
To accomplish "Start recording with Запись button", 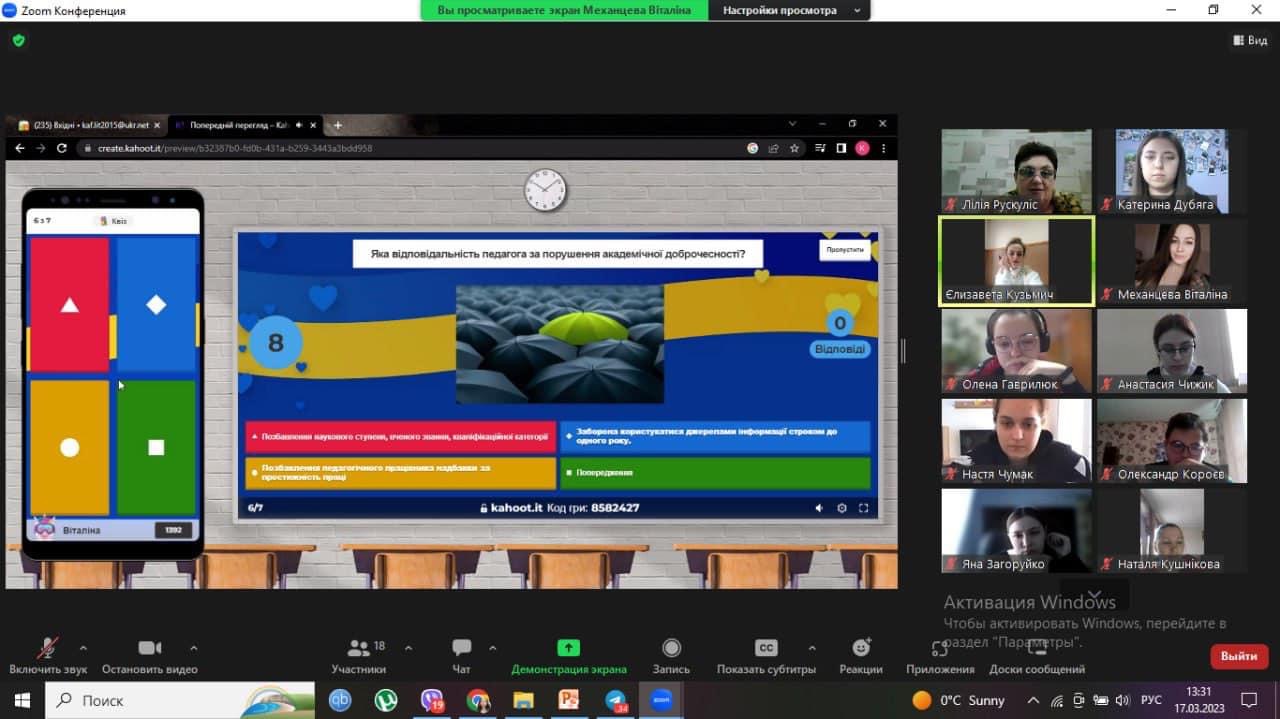I will tap(671, 655).
